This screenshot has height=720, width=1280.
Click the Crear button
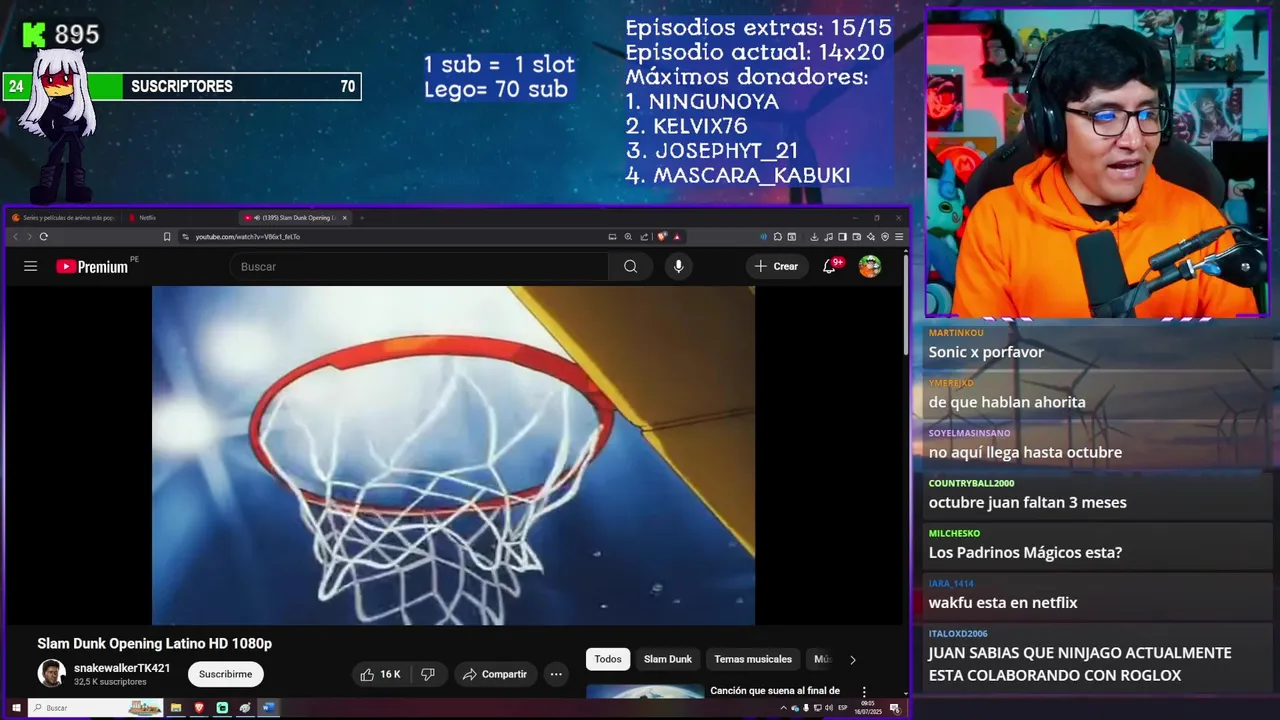coord(776,266)
